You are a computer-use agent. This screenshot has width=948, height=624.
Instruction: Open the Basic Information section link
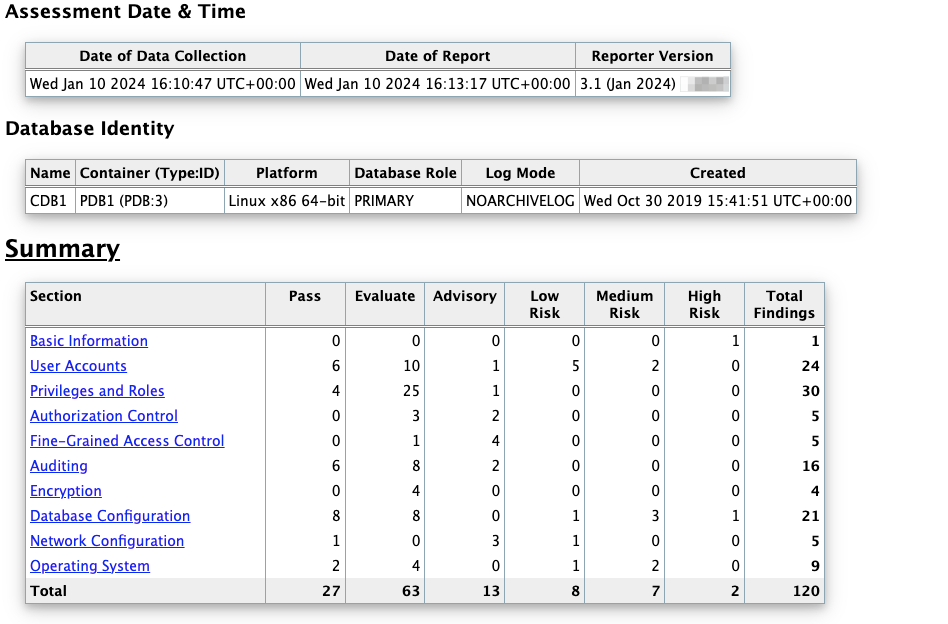pos(89,341)
